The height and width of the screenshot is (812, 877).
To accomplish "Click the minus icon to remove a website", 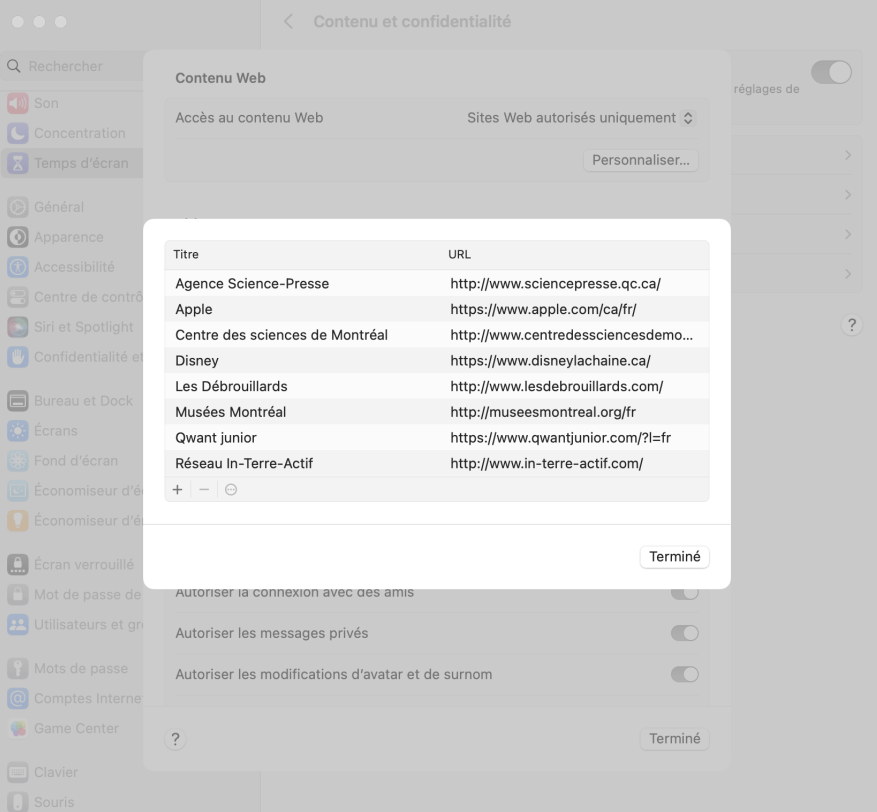I will [x=204, y=490].
